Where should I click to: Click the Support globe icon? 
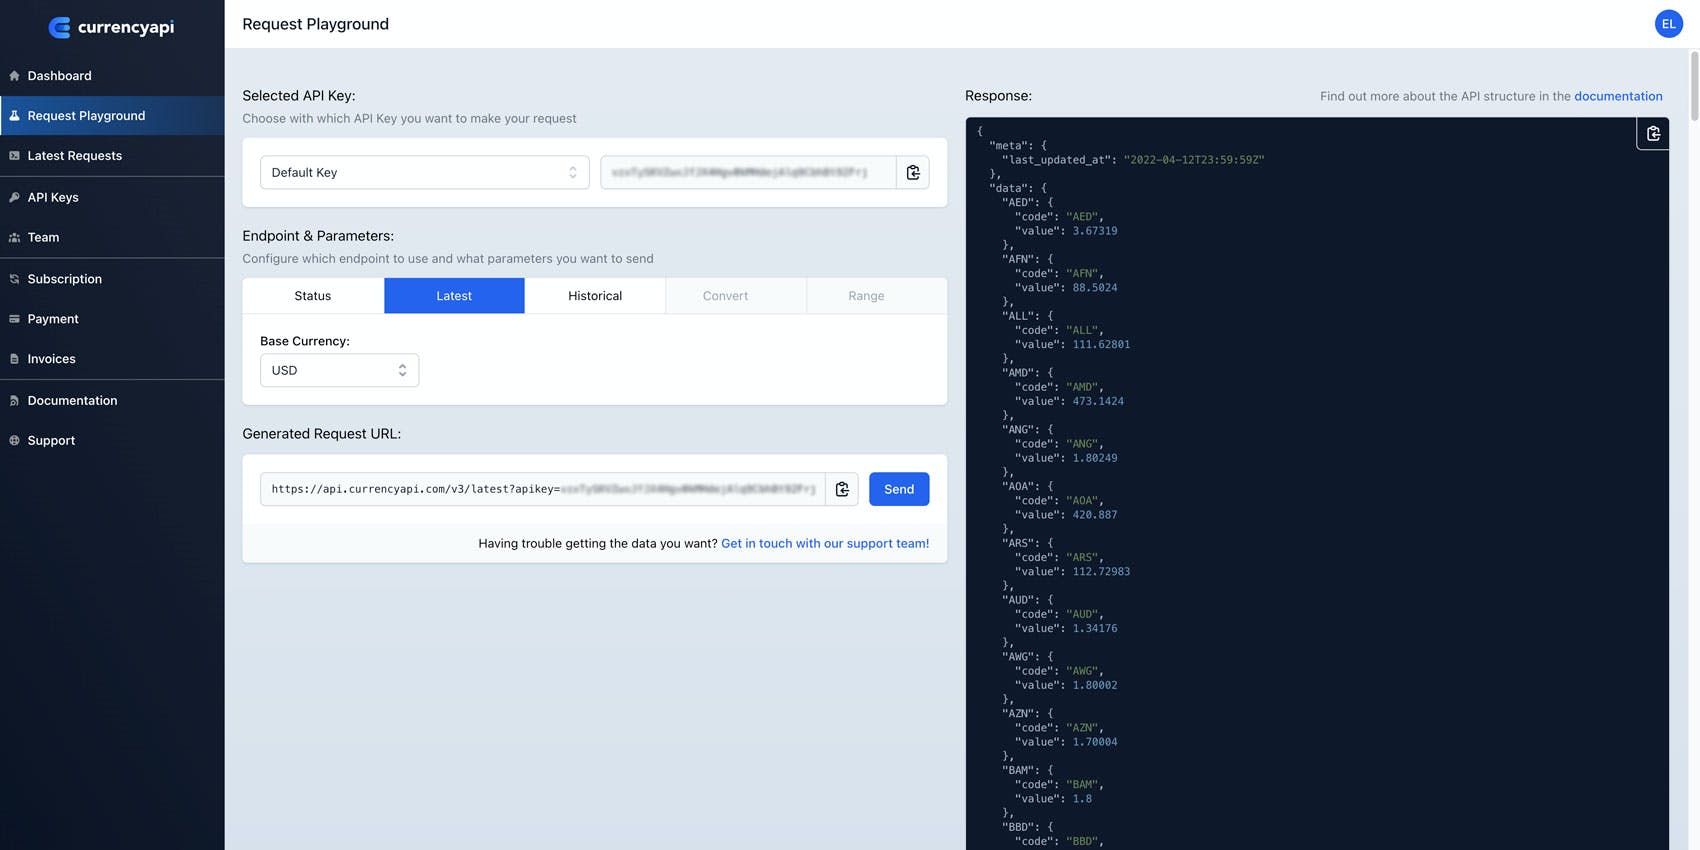point(14,441)
